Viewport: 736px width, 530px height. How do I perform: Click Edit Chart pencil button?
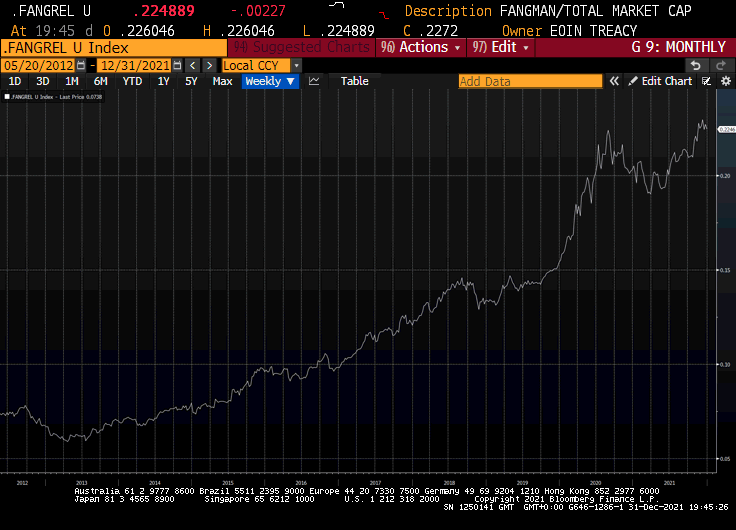[660, 81]
